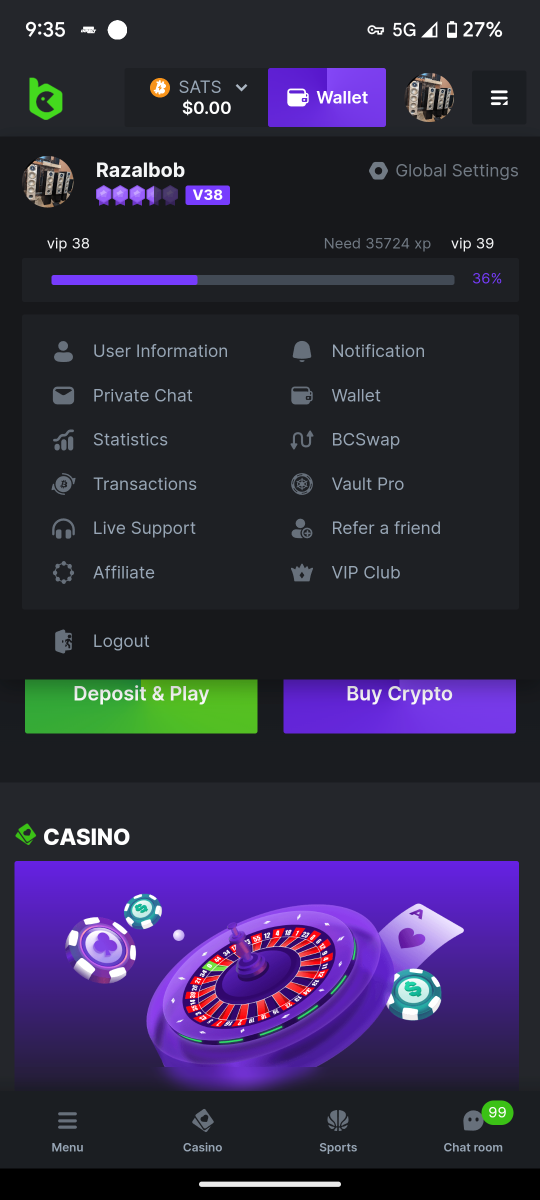Open the hamburger menu icon top right

pyautogui.click(x=499, y=98)
